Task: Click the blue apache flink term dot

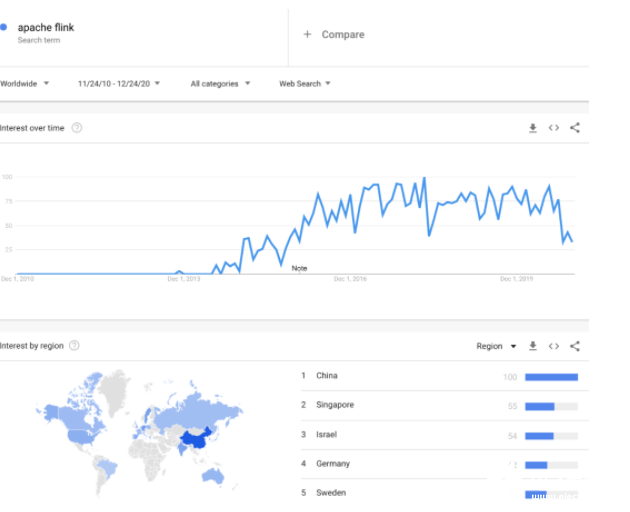Action: 5,27
